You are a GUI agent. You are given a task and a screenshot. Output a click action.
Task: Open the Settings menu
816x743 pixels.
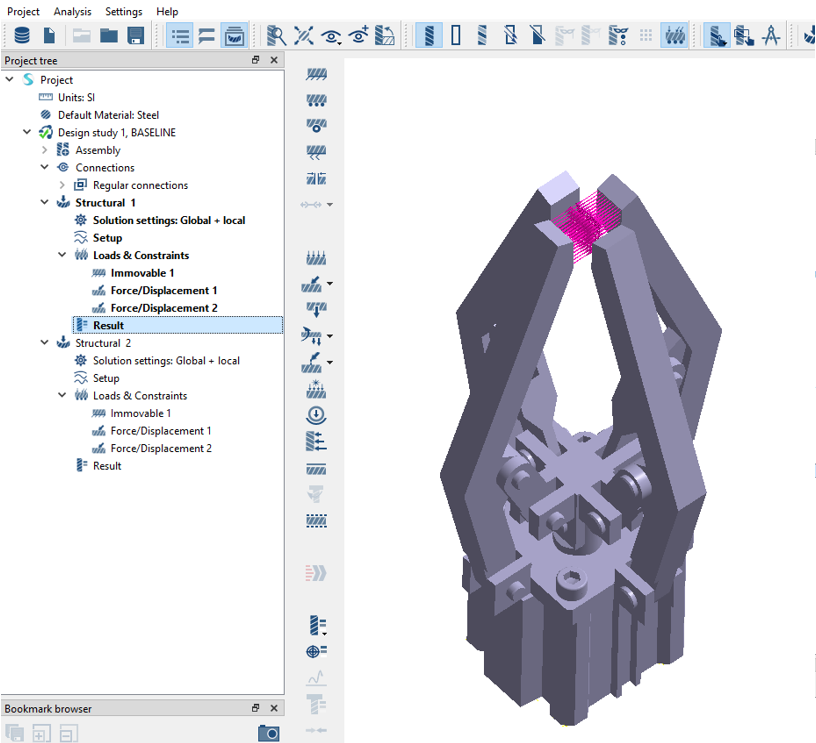123,11
